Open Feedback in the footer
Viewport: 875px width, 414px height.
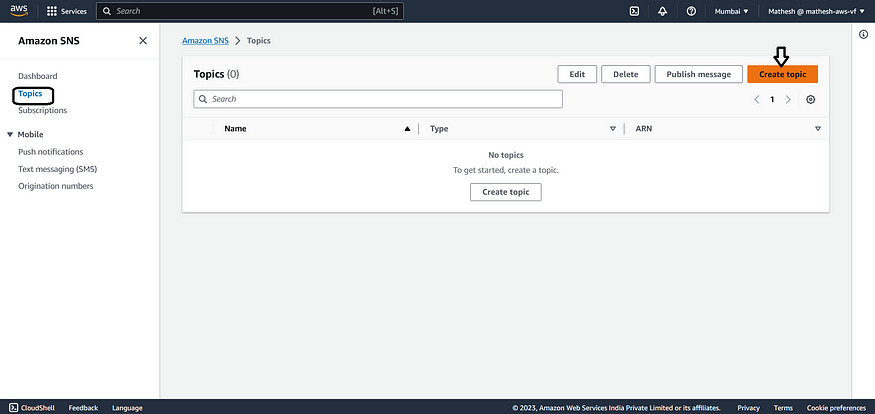tap(83, 408)
